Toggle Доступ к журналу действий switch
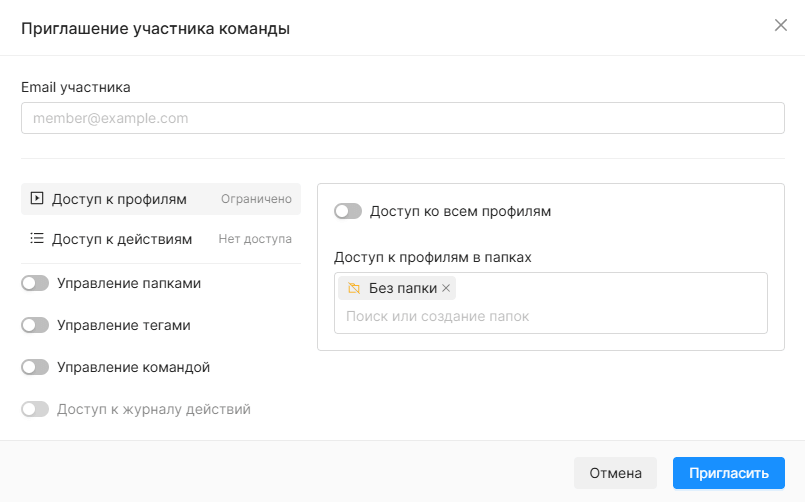Viewport: 805px width, 502px height. click(x=35, y=409)
